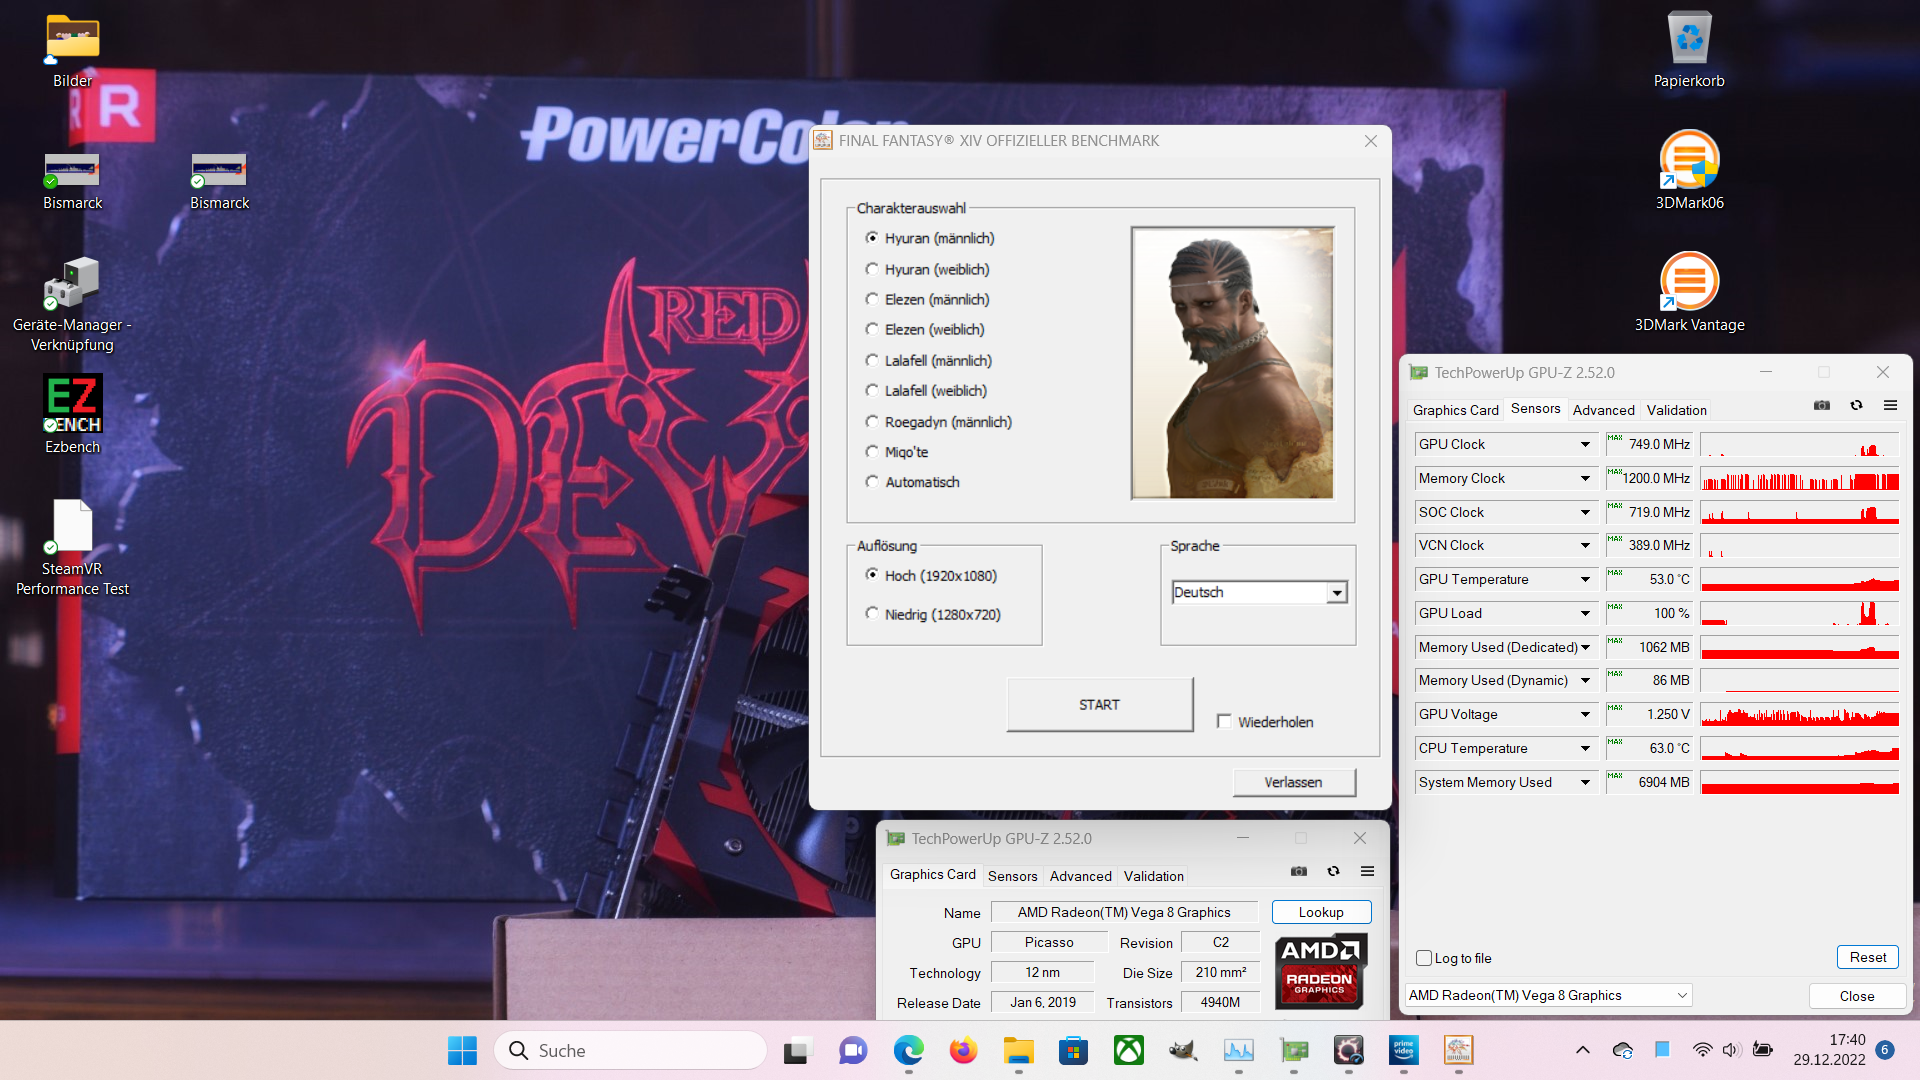The width and height of the screenshot is (1920, 1080).
Task: Open the AMD Radeon Vega 8 device selector
Action: point(1548,996)
